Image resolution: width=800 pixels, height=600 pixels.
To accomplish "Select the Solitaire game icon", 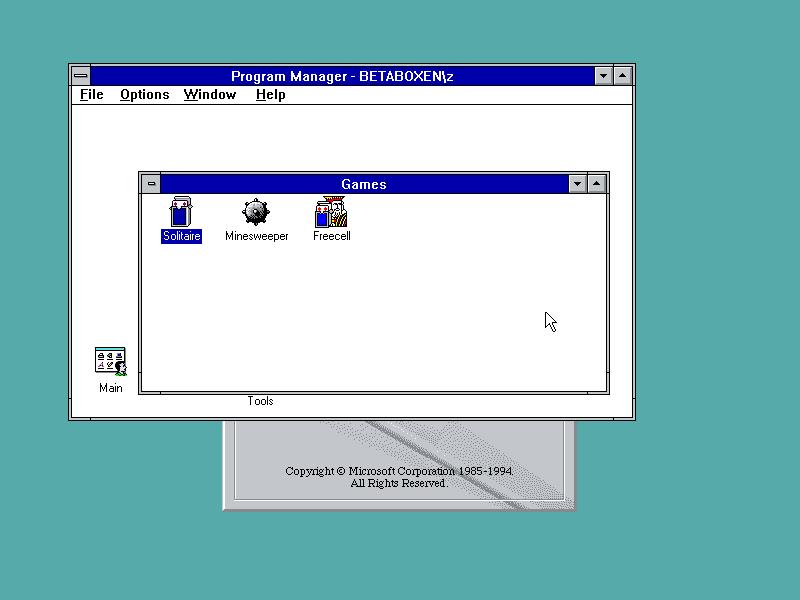I will click(181, 212).
